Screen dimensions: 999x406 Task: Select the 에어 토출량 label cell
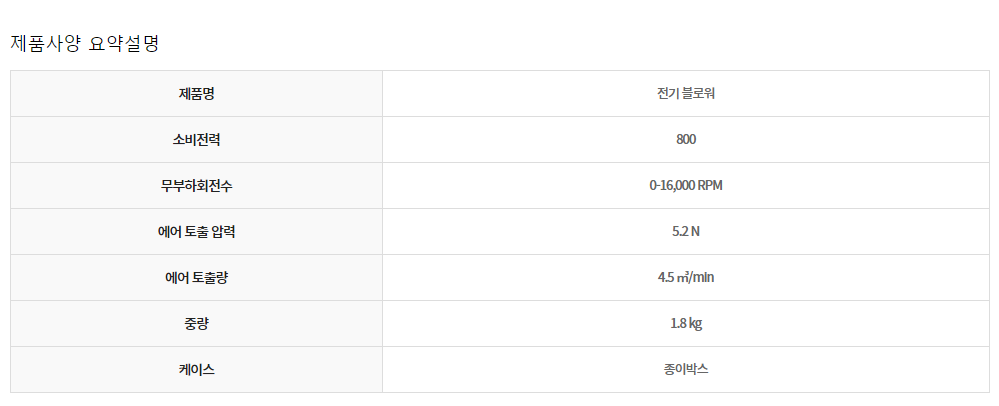[196, 277]
